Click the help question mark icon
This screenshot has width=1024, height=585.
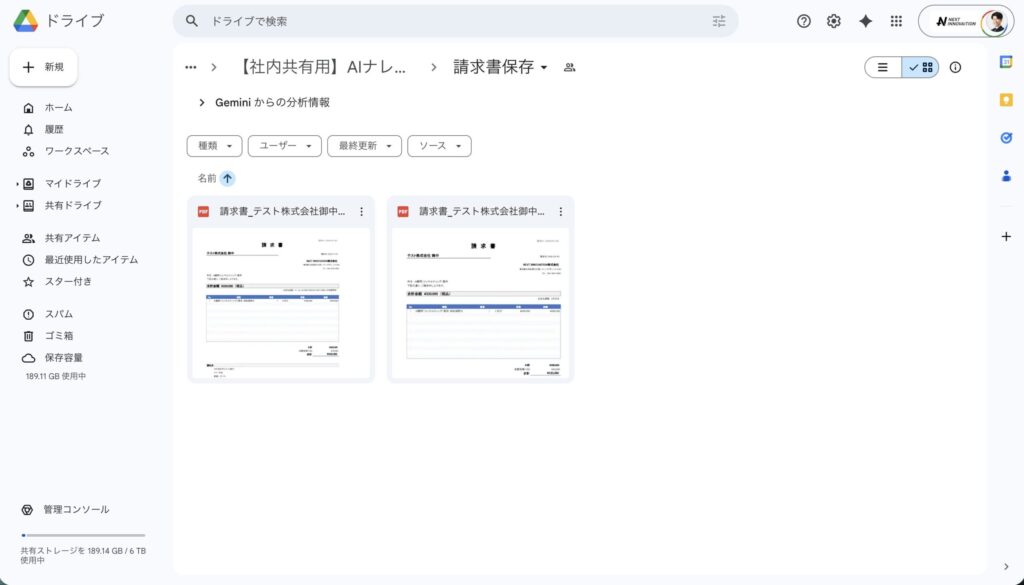(x=804, y=21)
